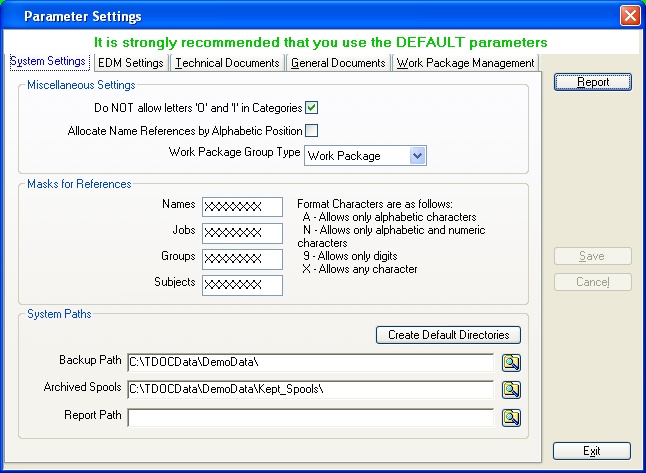Edit the Subjects mask field
Image resolution: width=646 pixels, height=473 pixels.
(242, 285)
